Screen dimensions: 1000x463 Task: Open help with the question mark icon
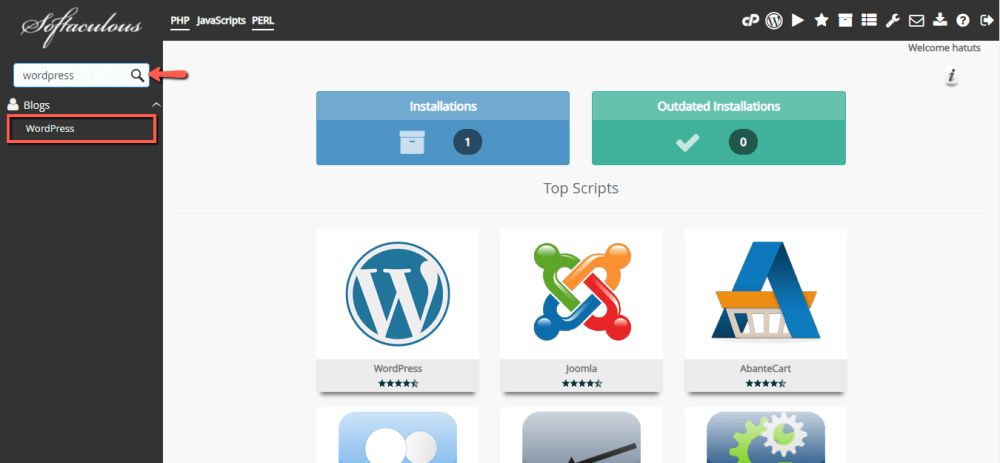(x=963, y=20)
